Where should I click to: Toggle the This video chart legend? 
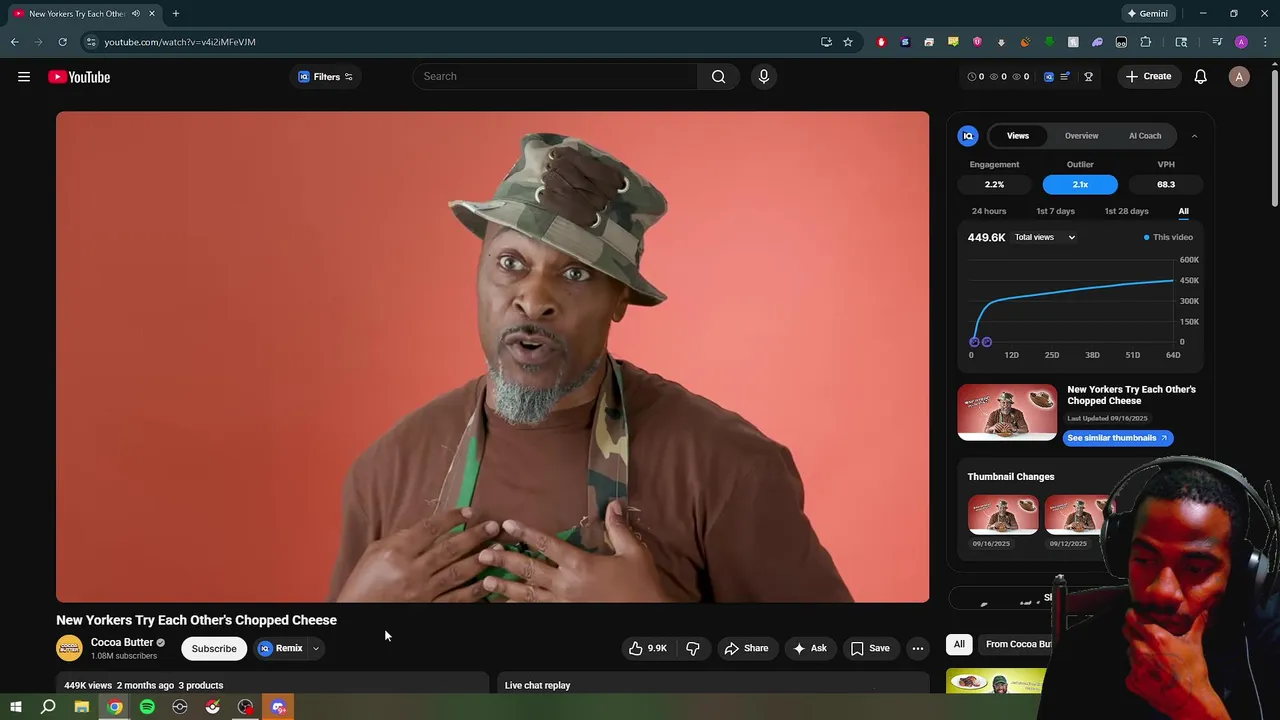[x=1168, y=237]
